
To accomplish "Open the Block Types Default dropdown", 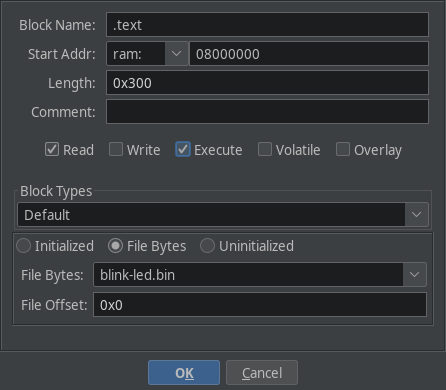I will 223,215.
